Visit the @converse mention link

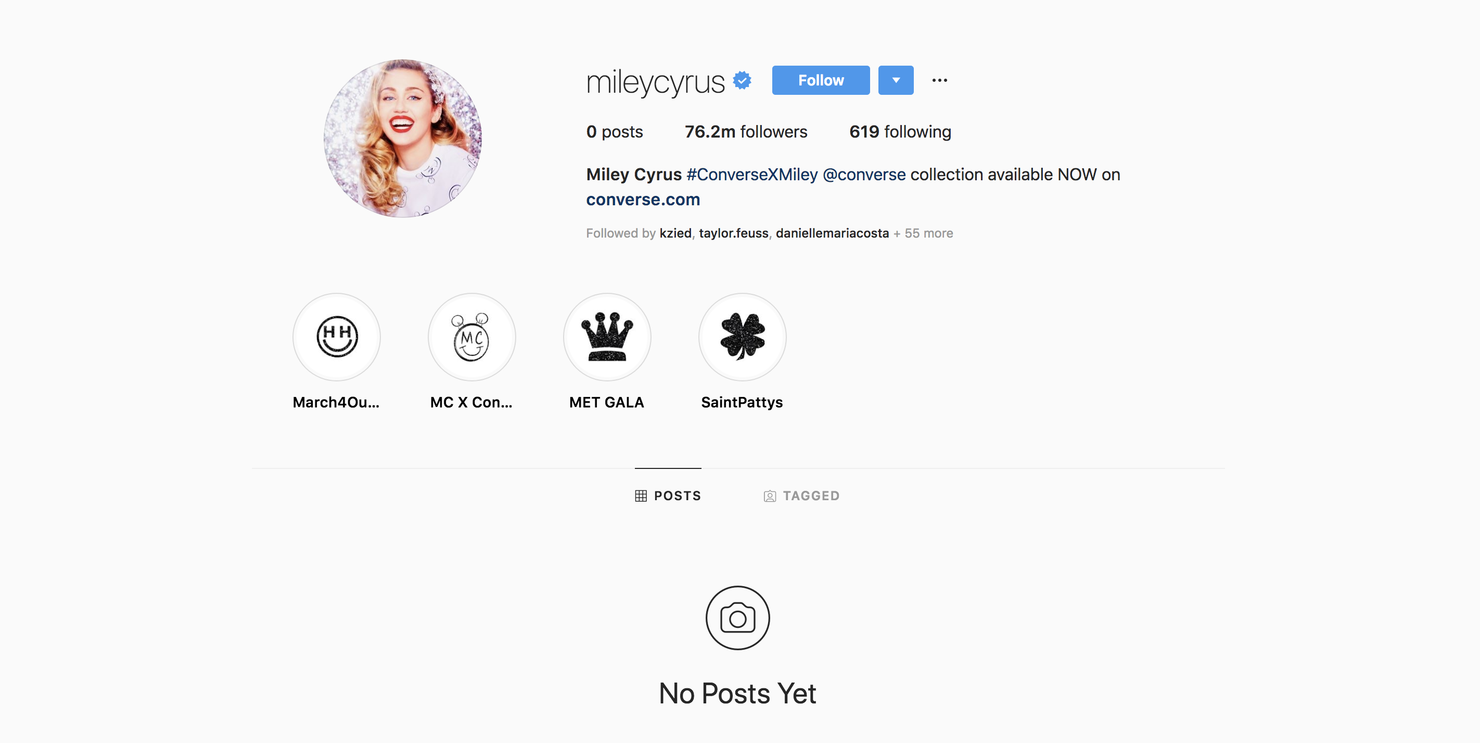pos(864,174)
